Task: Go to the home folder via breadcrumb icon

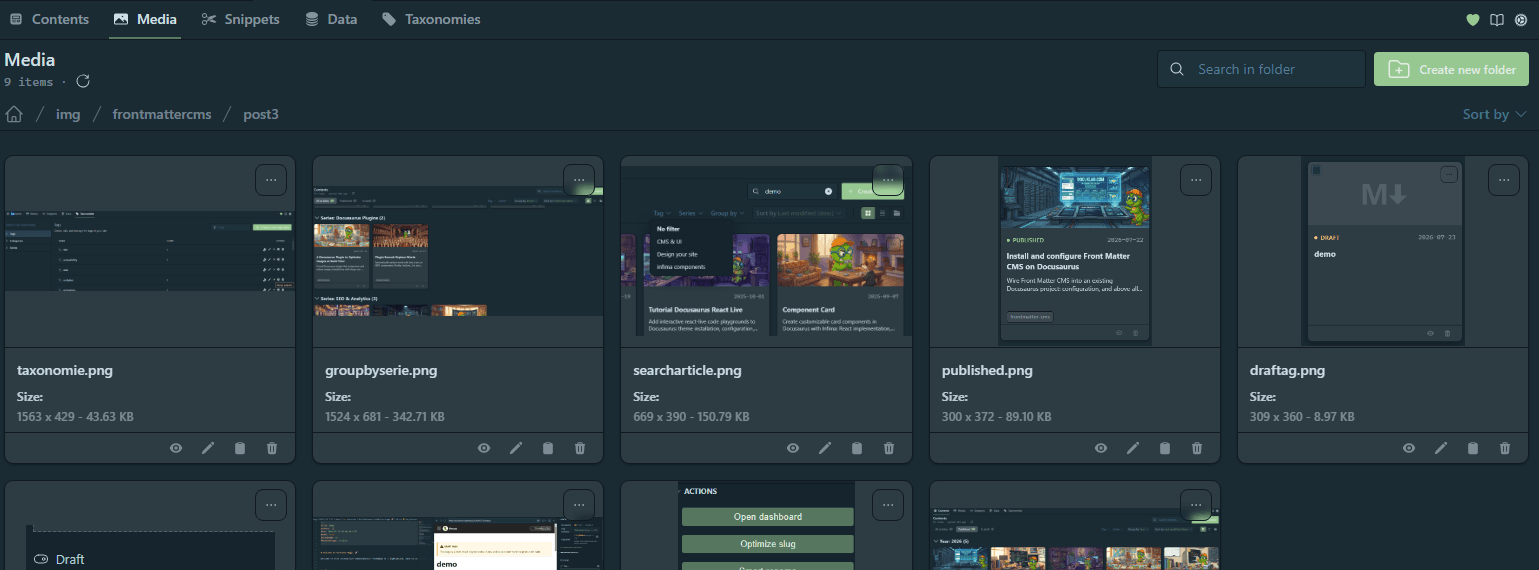Action: (14, 114)
